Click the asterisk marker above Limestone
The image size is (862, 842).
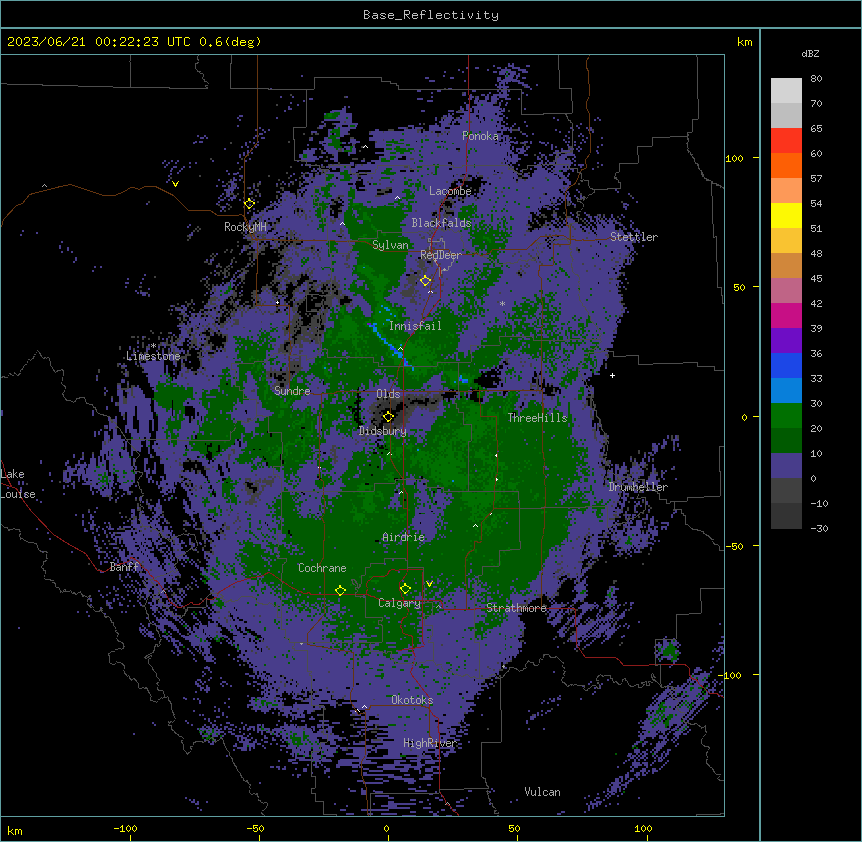coord(153,346)
